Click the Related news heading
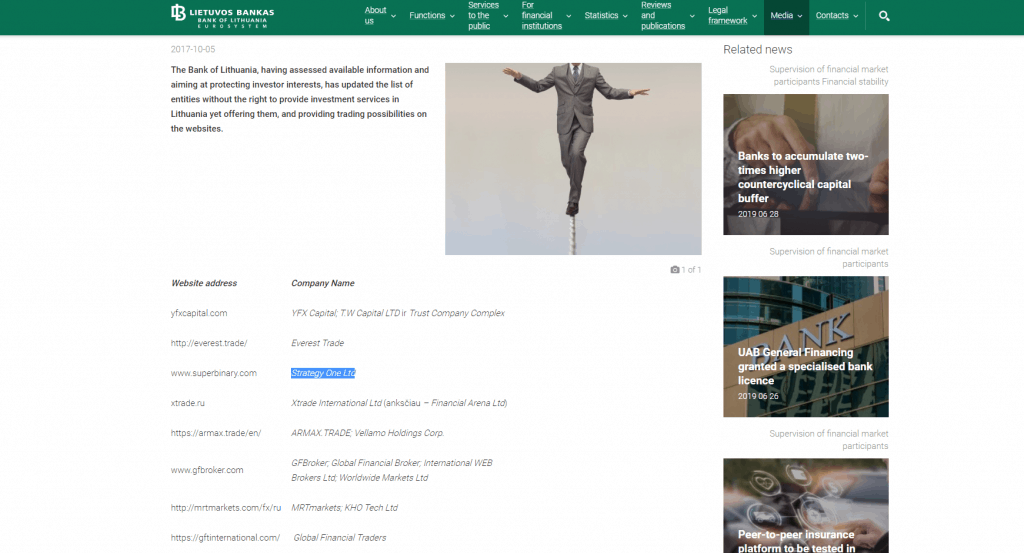This screenshot has width=1024, height=553. point(757,49)
